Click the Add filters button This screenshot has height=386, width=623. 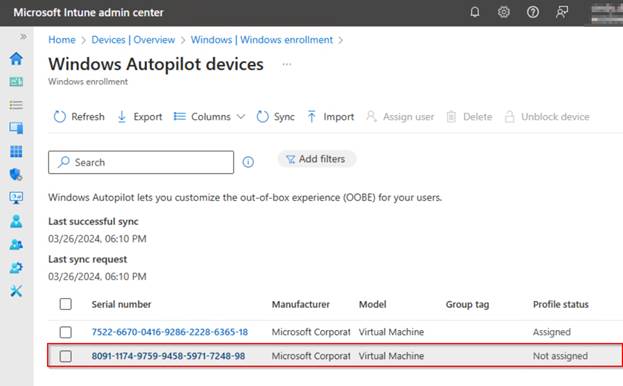pos(316,159)
